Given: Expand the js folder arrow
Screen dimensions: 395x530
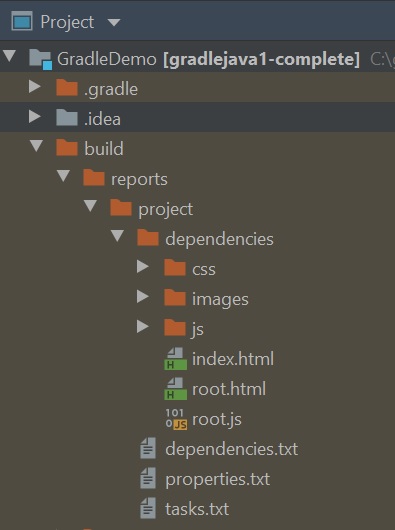Looking at the screenshot, I should [143, 326].
